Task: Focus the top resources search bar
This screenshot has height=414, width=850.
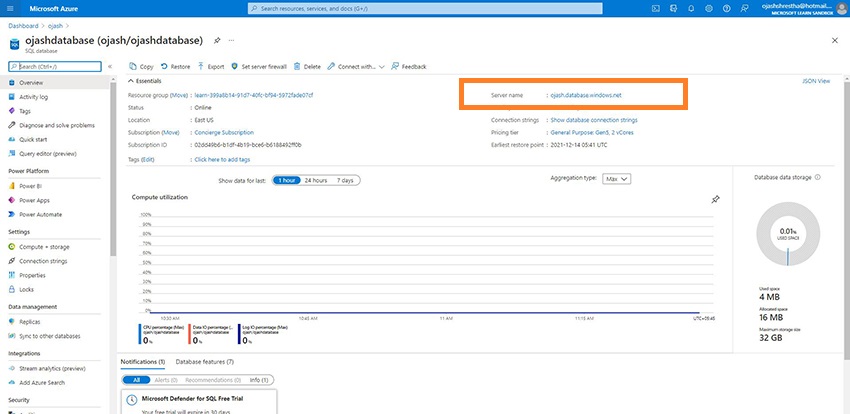Action: [x=425, y=9]
